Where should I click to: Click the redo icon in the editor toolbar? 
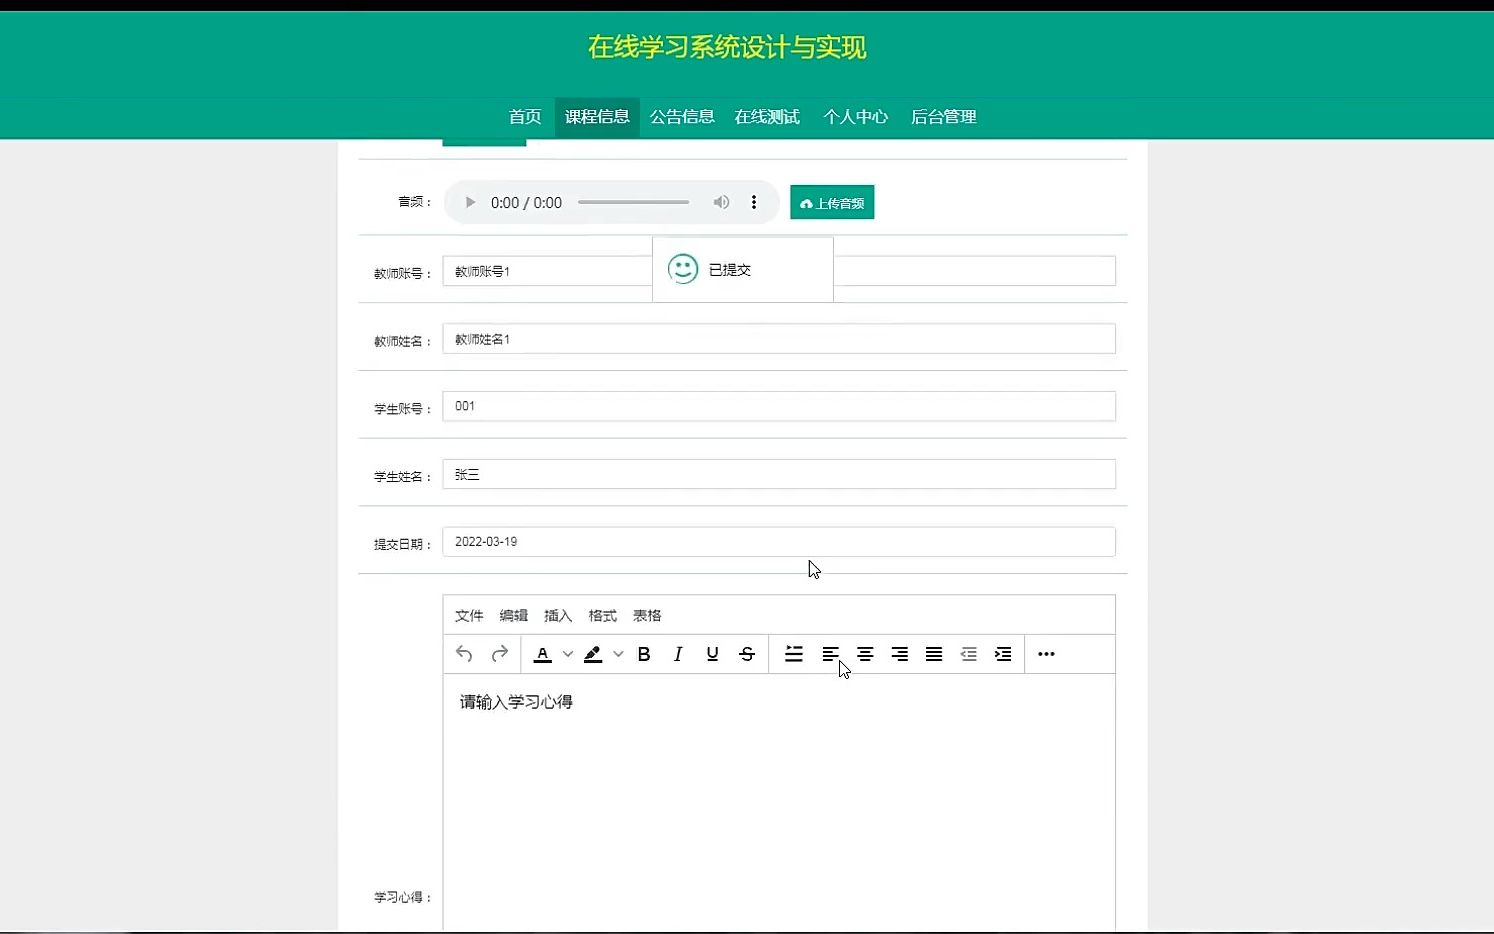pos(499,653)
